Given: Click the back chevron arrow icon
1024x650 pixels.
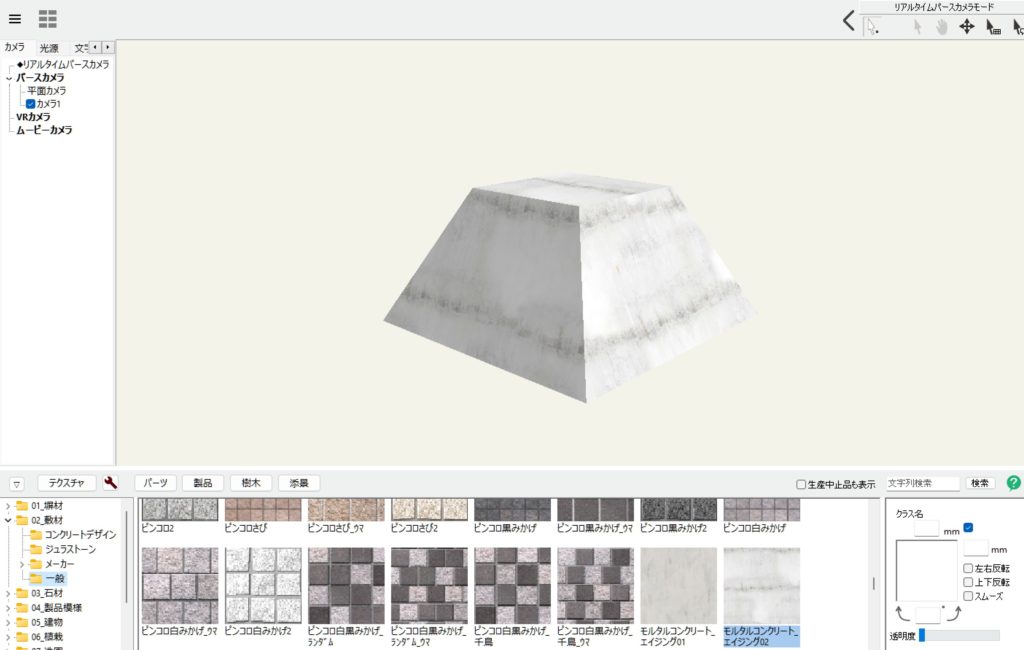Looking at the screenshot, I should click(x=848, y=21).
